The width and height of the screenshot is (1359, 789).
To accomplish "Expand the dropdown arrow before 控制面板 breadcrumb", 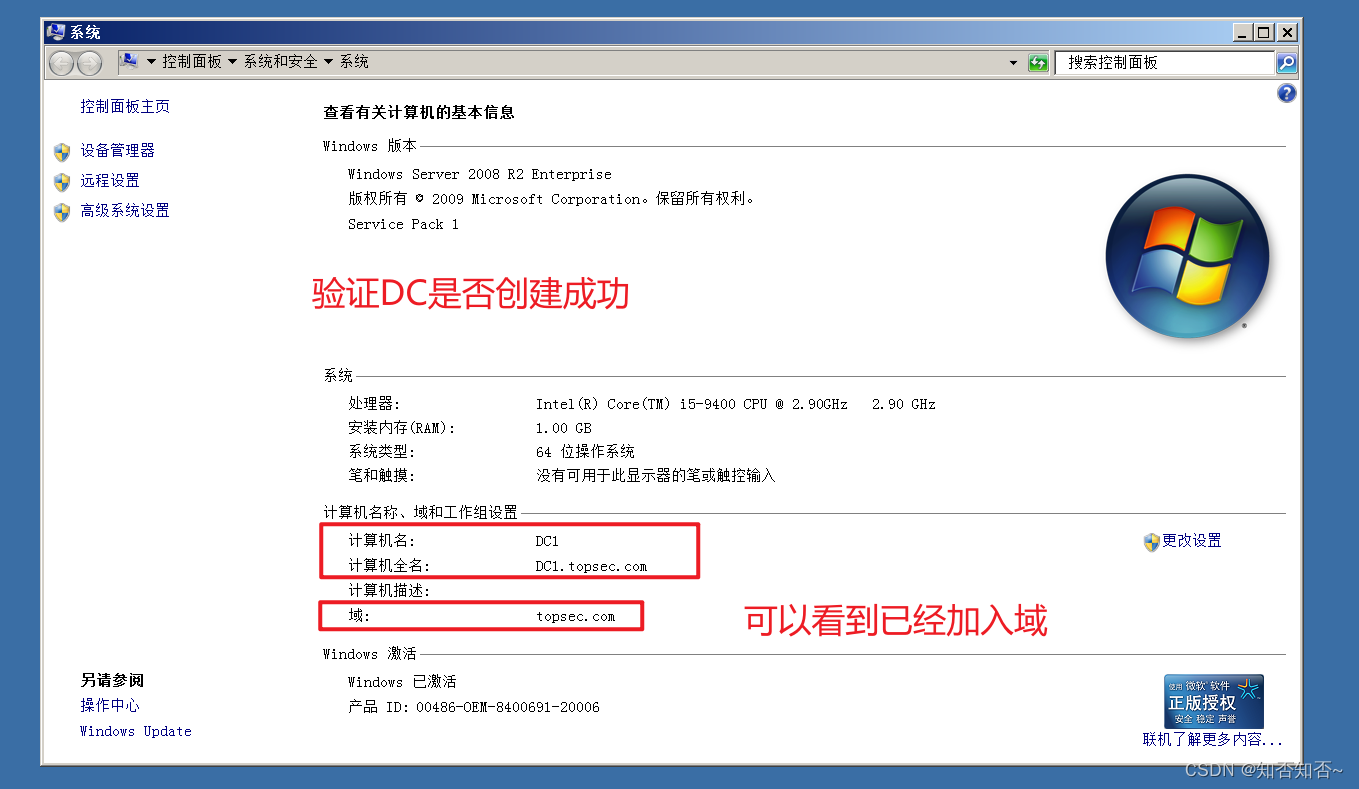I will click(152, 62).
